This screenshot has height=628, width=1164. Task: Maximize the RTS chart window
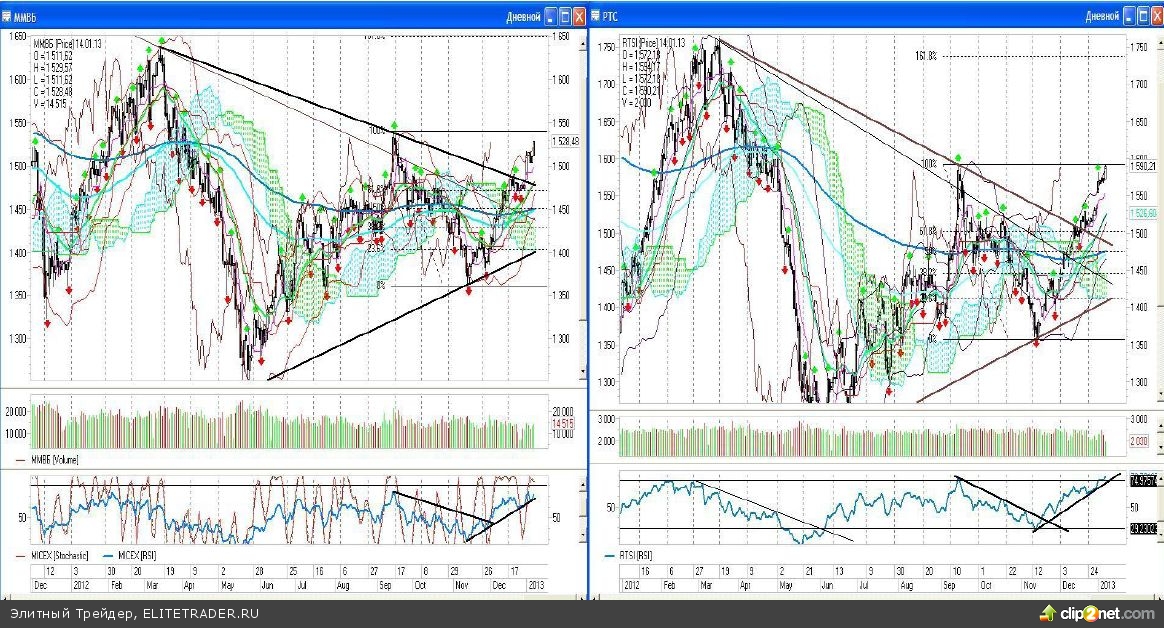tap(1141, 16)
